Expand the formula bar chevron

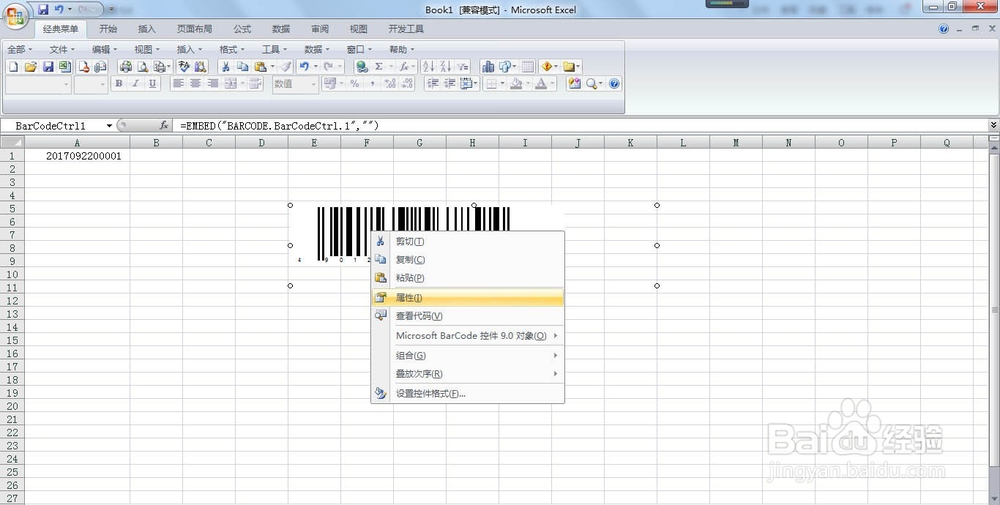pos(993,125)
